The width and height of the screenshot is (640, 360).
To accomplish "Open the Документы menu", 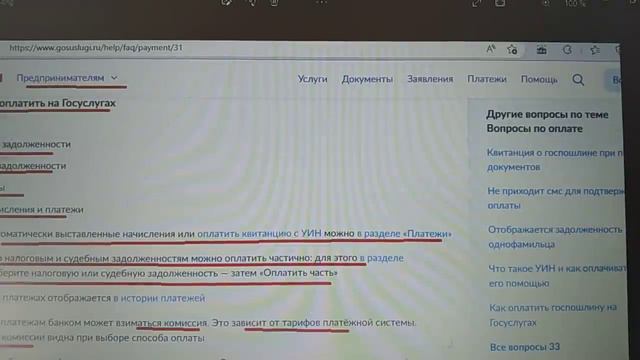I will pos(367,79).
